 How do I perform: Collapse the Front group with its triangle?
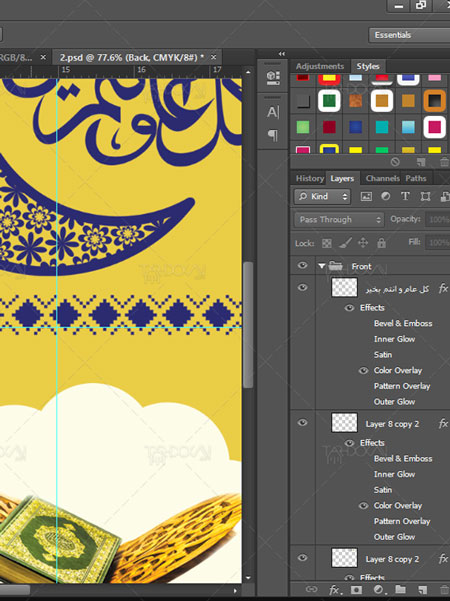(322, 266)
